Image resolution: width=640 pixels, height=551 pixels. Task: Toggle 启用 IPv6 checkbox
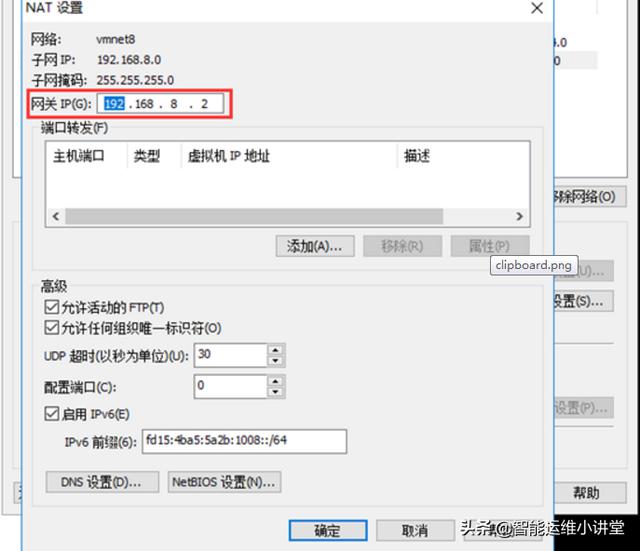[x=51, y=413]
